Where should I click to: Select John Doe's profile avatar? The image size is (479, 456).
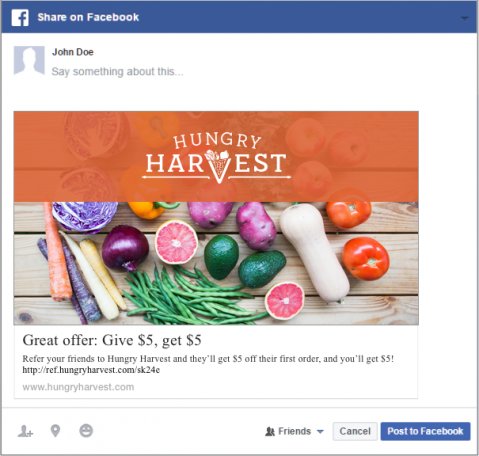pos(29,60)
